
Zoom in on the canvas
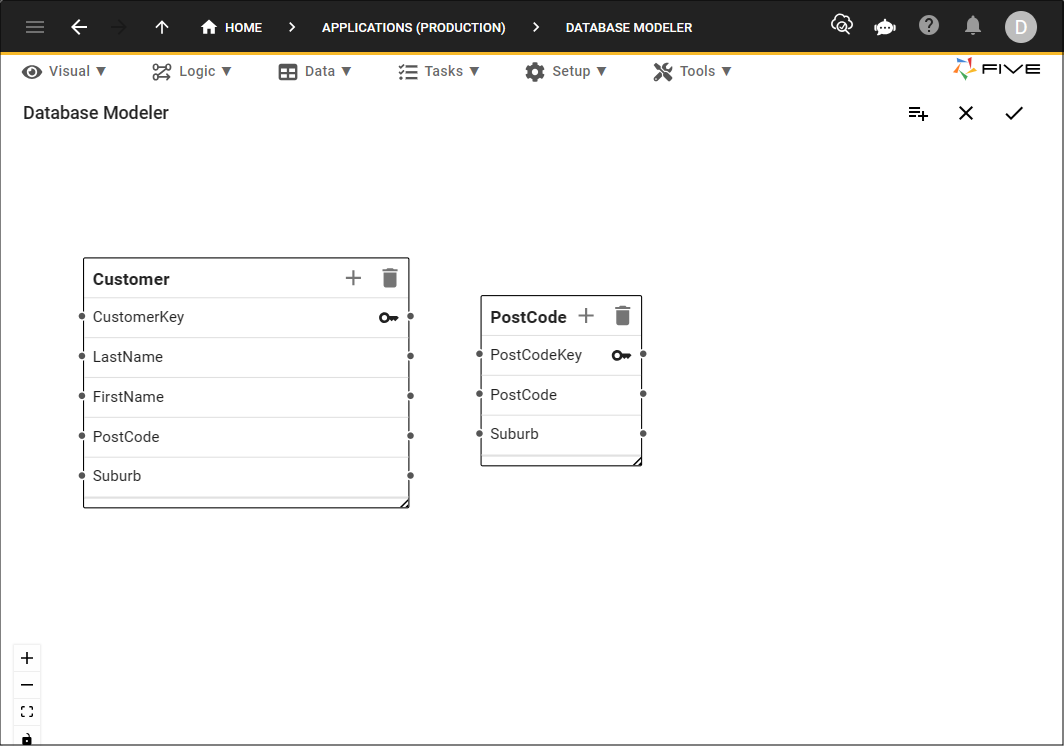click(x=27, y=658)
